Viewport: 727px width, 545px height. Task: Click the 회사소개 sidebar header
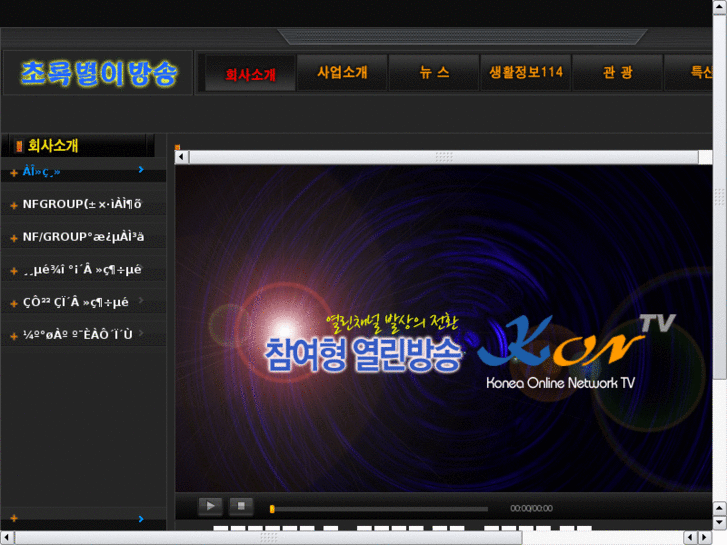tap(78, 146)
